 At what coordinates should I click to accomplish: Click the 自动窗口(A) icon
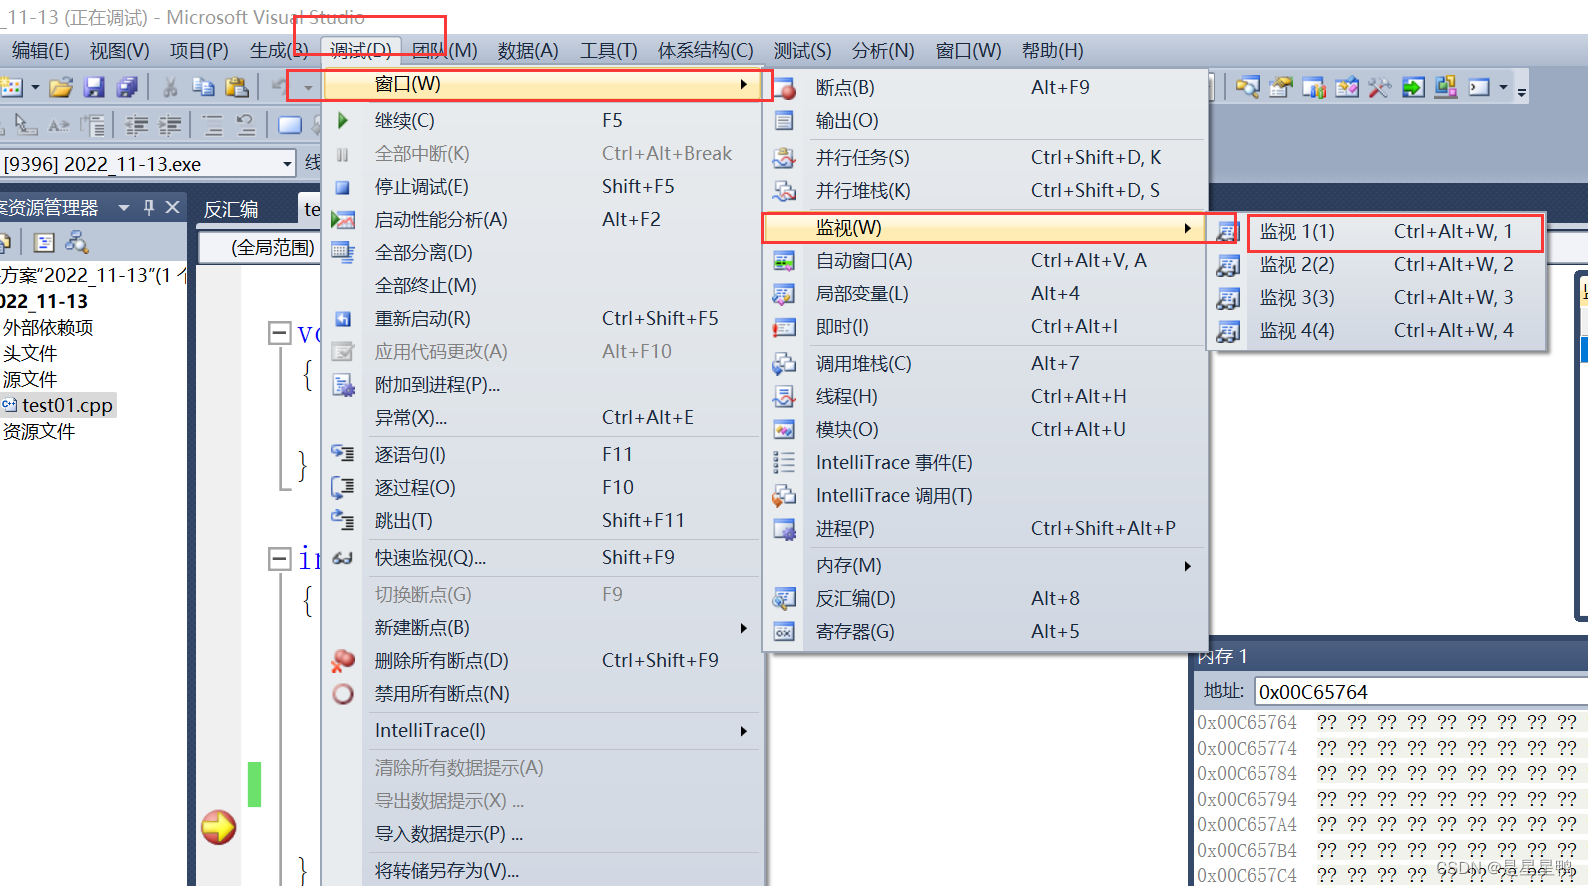pos(784,261)
